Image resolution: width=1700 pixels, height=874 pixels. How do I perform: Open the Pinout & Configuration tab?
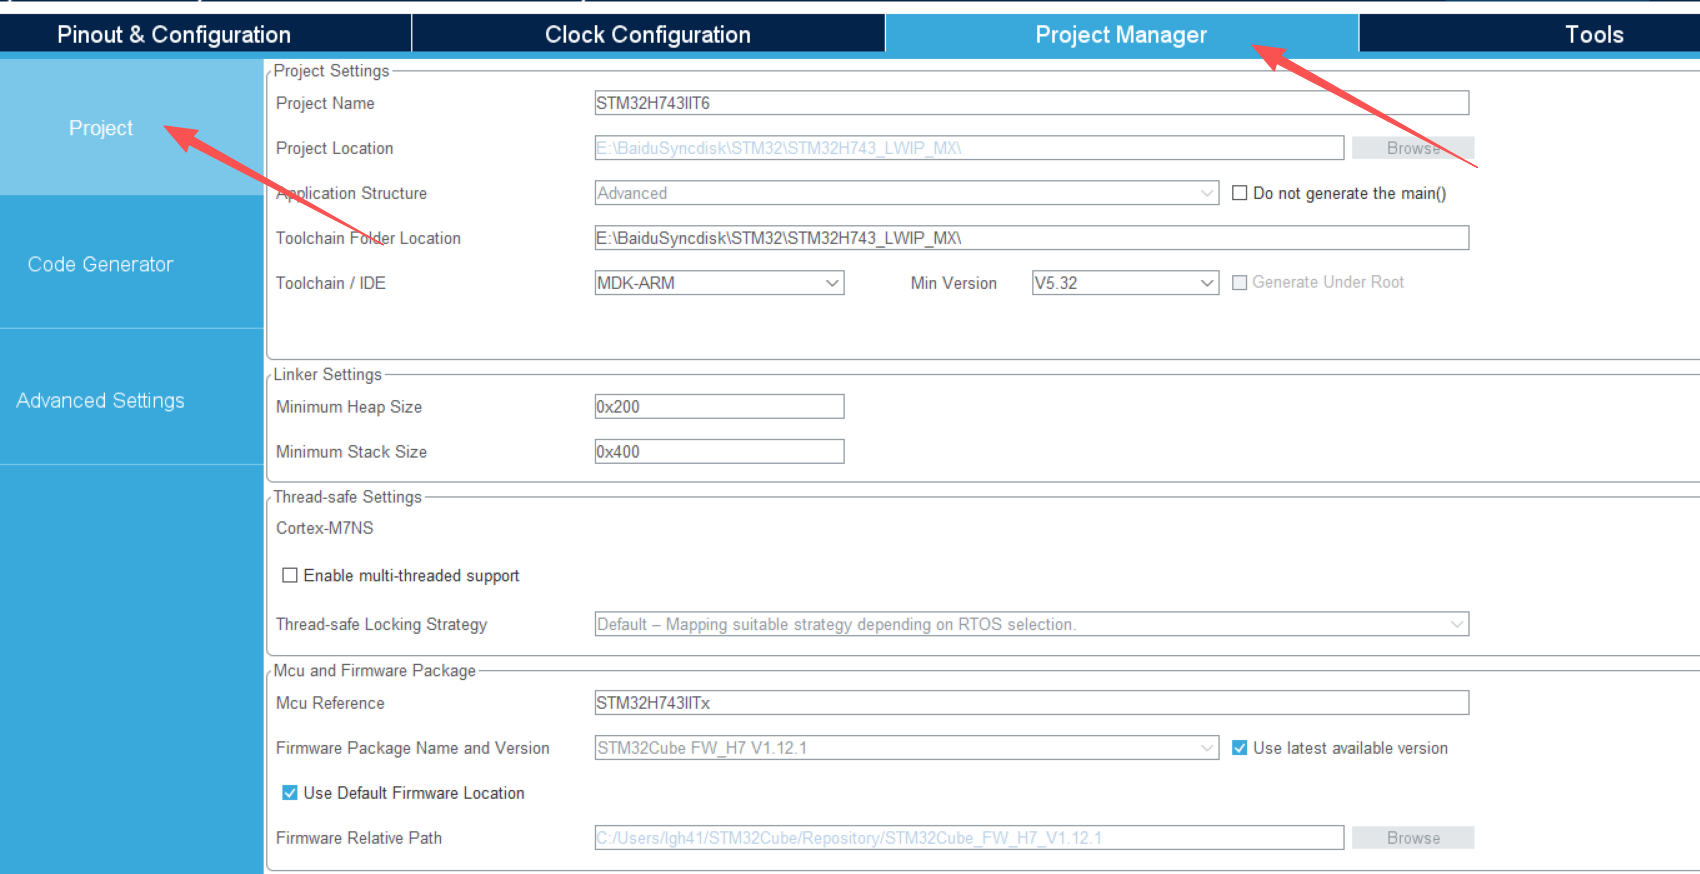point(174,34)
